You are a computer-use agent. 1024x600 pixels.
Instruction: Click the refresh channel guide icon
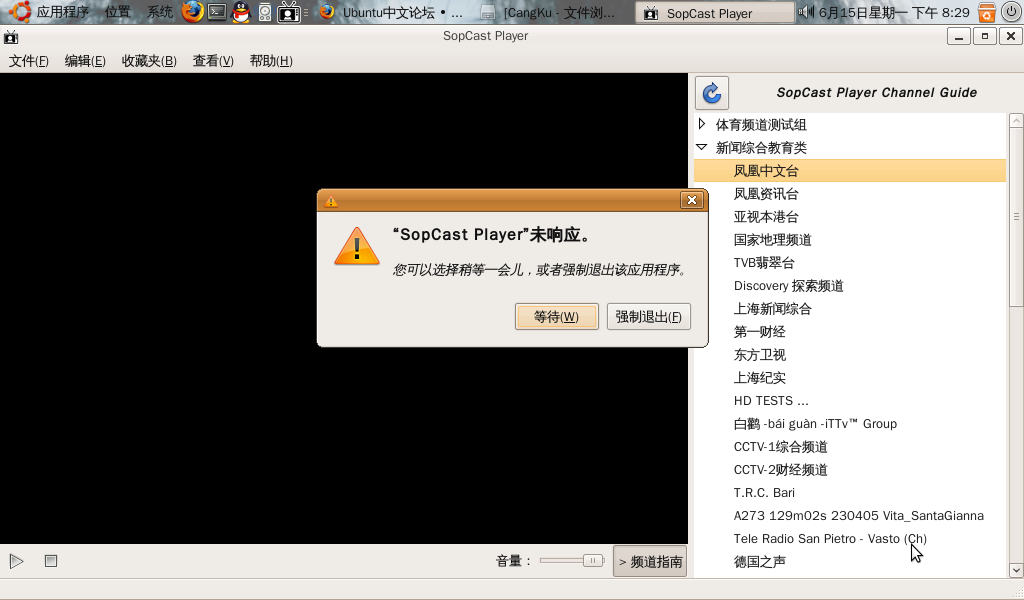(x=712, y=93)
